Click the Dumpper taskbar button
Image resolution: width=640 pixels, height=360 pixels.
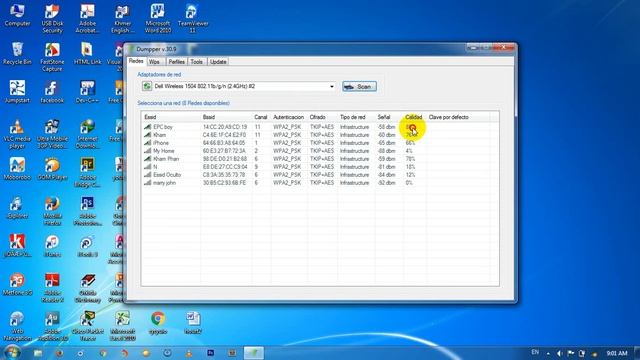tap(253, 353)
